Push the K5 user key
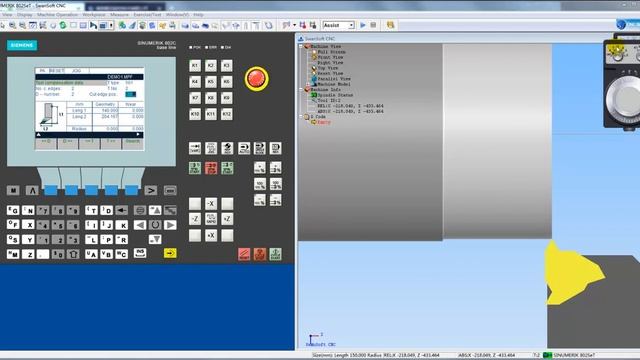 click(x=211, y=82)
